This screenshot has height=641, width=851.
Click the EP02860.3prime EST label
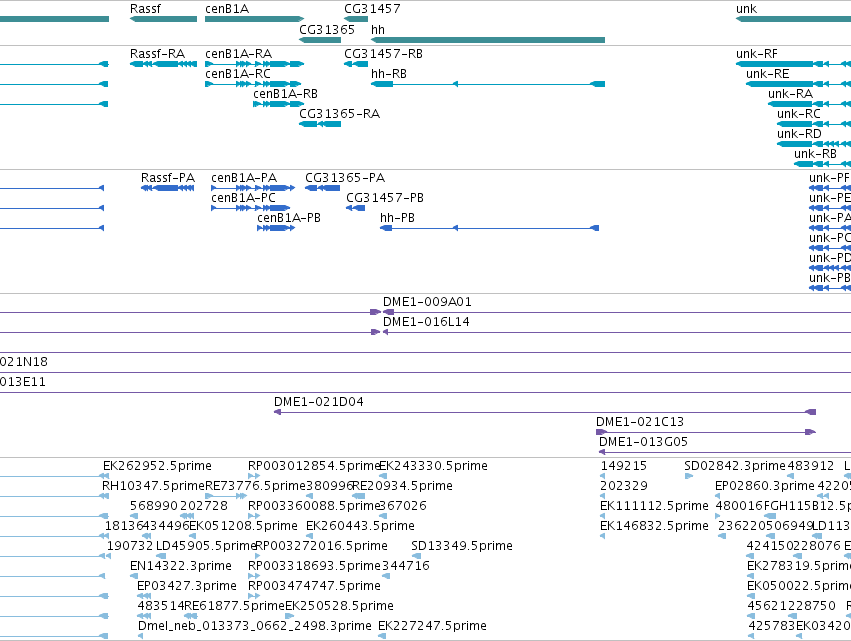coord(765,486)
